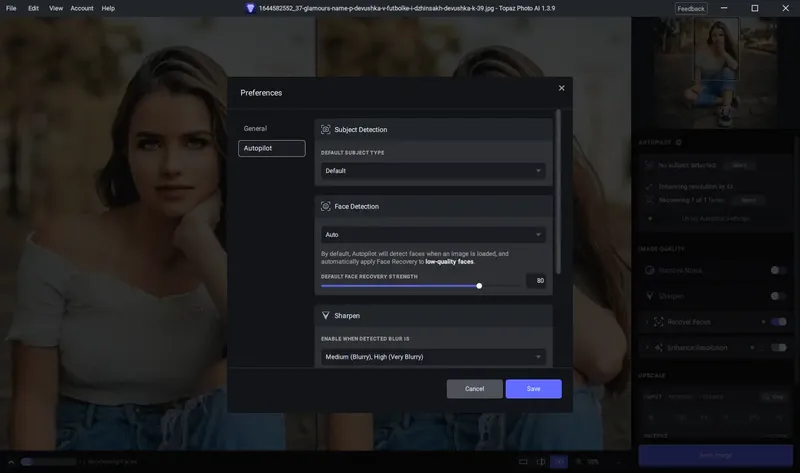Image resolution: width=800 pixels, height=473 pixels.
Task: Toggle the Remove Noise switch
Action: (x=778, y=270)
